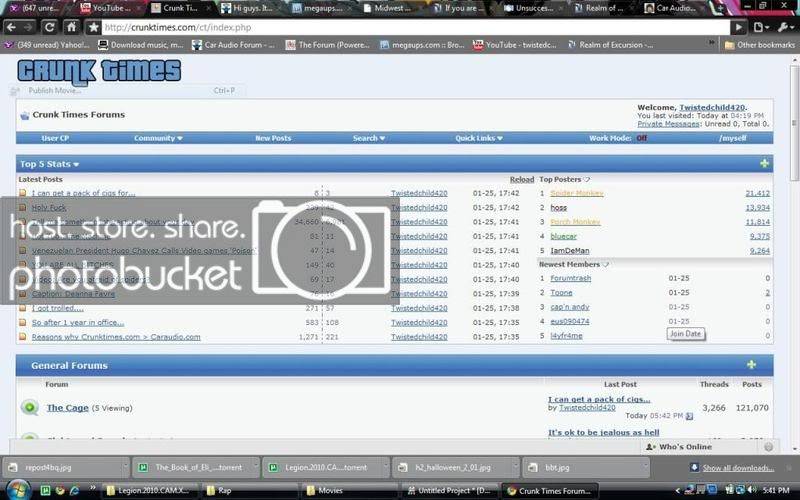Switch to Untitled Project taskbar window

tap(448, 490)
